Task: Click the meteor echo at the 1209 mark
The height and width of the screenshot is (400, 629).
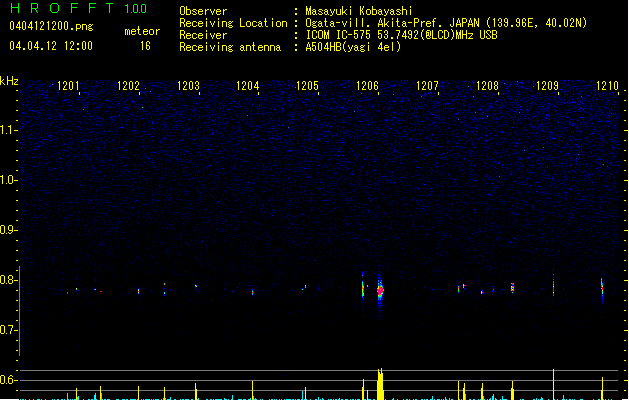Action: [x=554, y=286]
